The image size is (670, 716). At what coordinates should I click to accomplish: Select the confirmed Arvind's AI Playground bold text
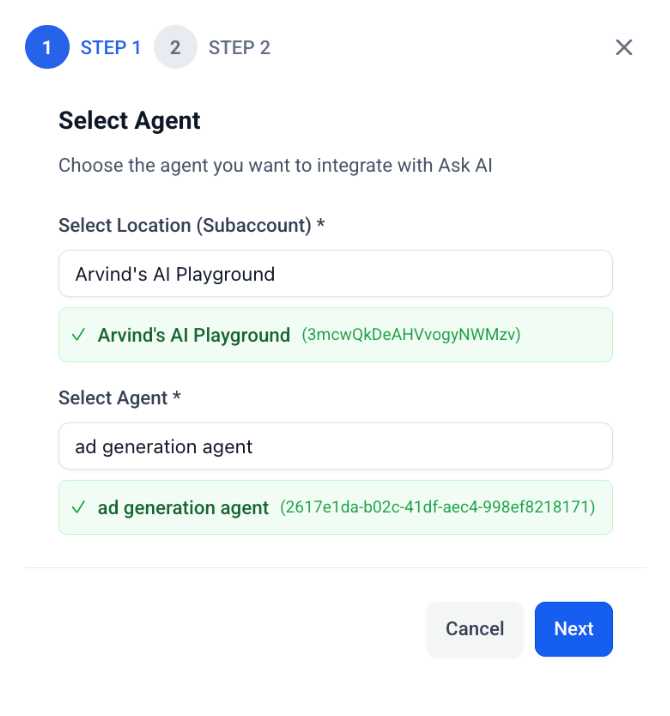pyautogui.click(x=194, y=336)
